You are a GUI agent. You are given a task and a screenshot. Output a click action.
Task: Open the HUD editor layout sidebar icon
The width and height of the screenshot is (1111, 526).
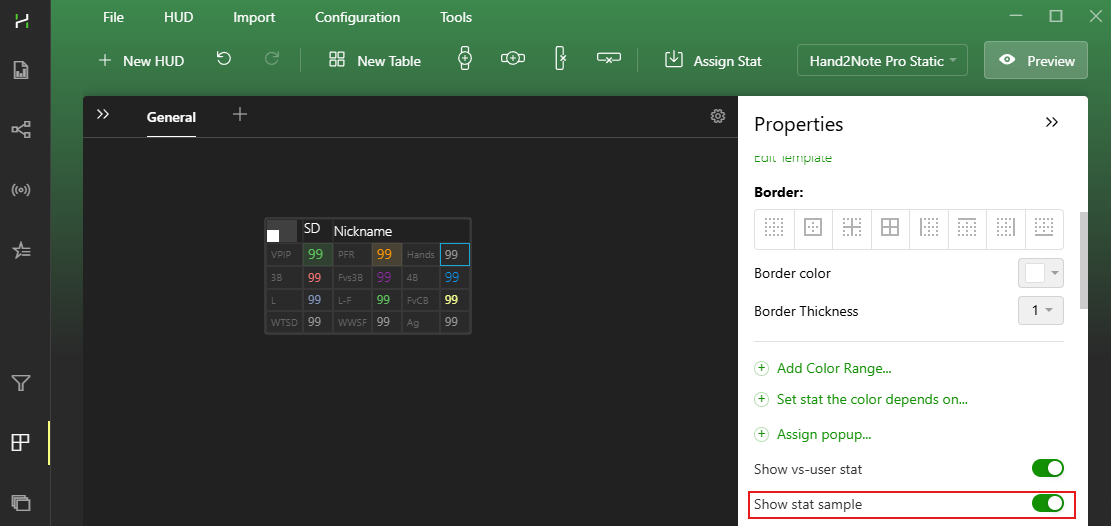coord(21,443)
